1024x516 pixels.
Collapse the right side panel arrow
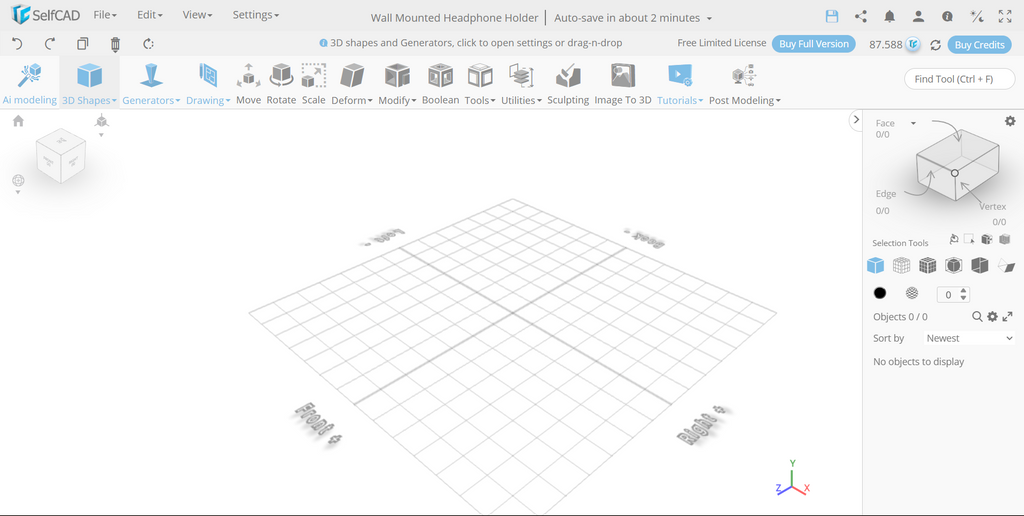[x=856, y=120]
